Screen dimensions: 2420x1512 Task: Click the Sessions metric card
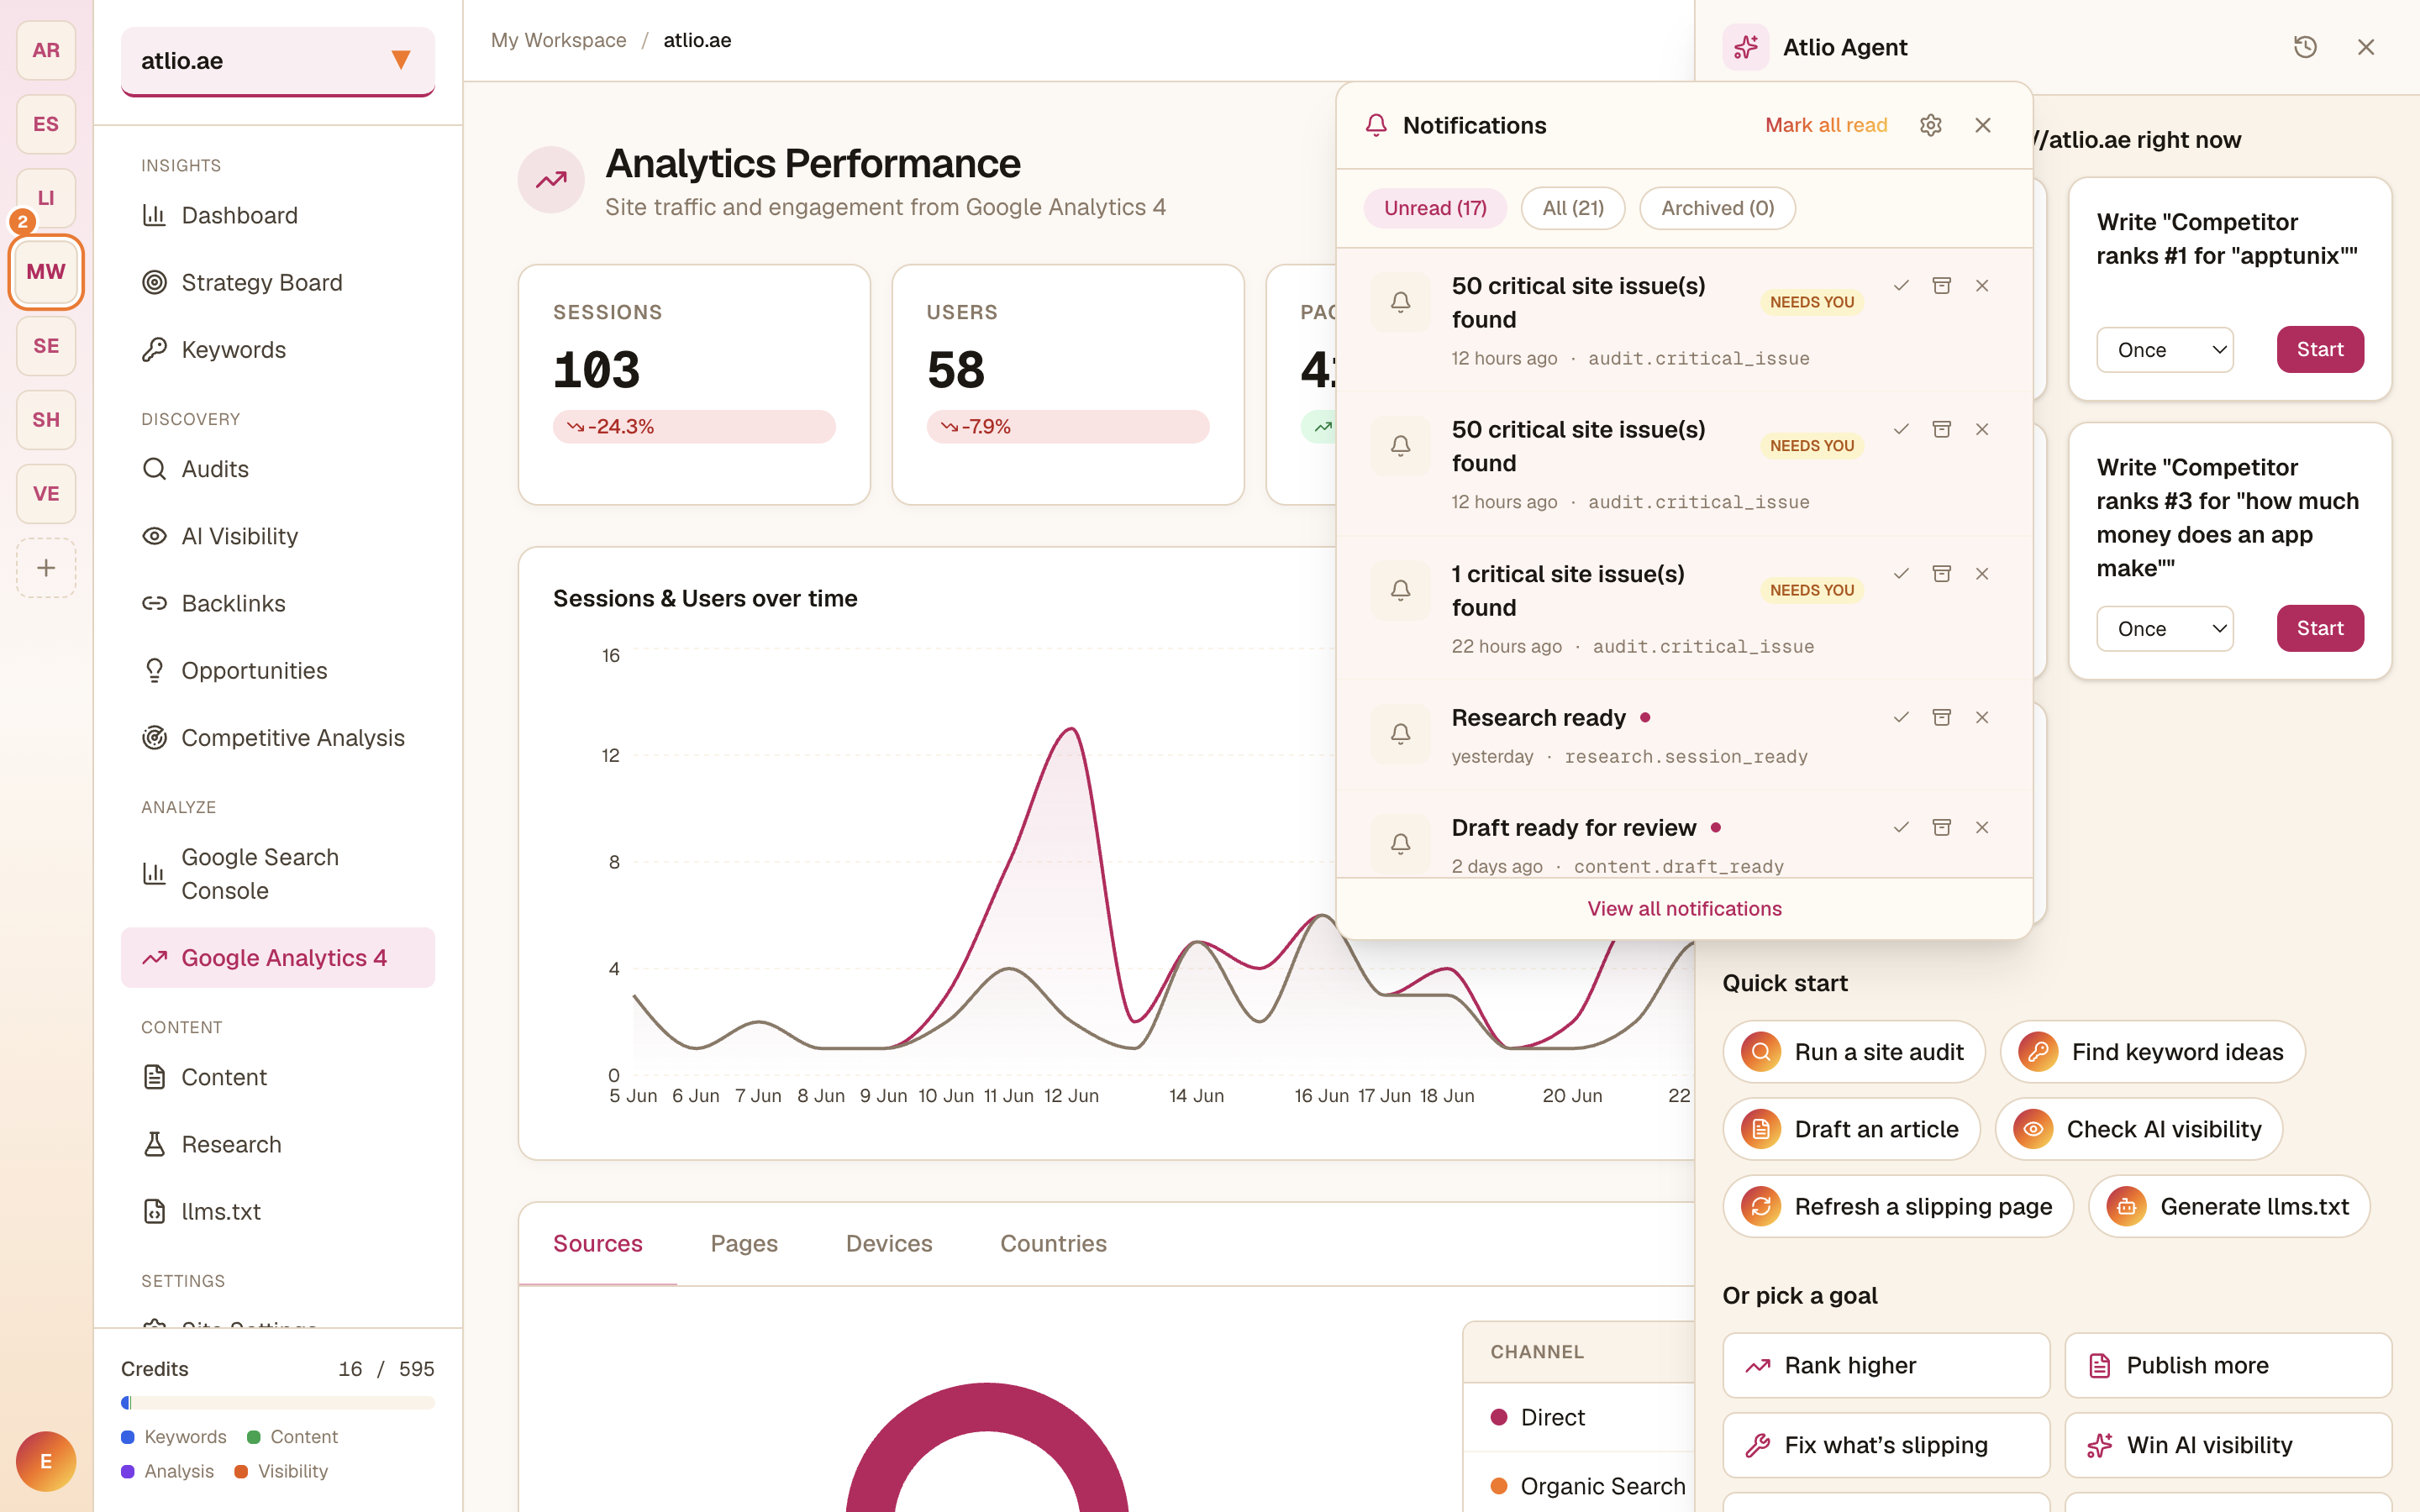tap(694, 385)
